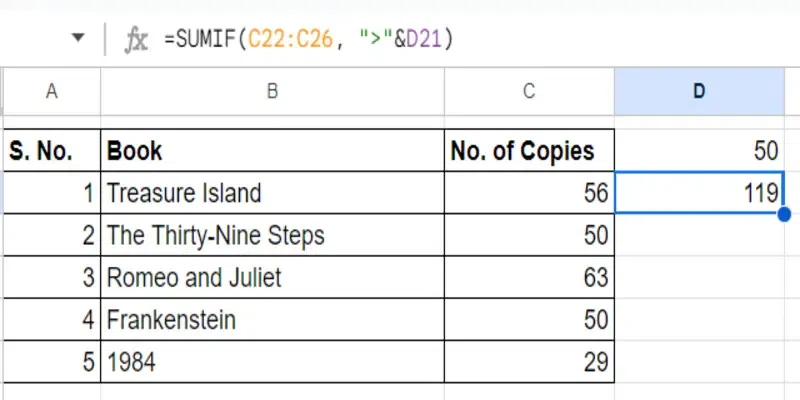Select column B header
Image resolution: width=800 pixels, height=400 pixels.
point(271,91)
